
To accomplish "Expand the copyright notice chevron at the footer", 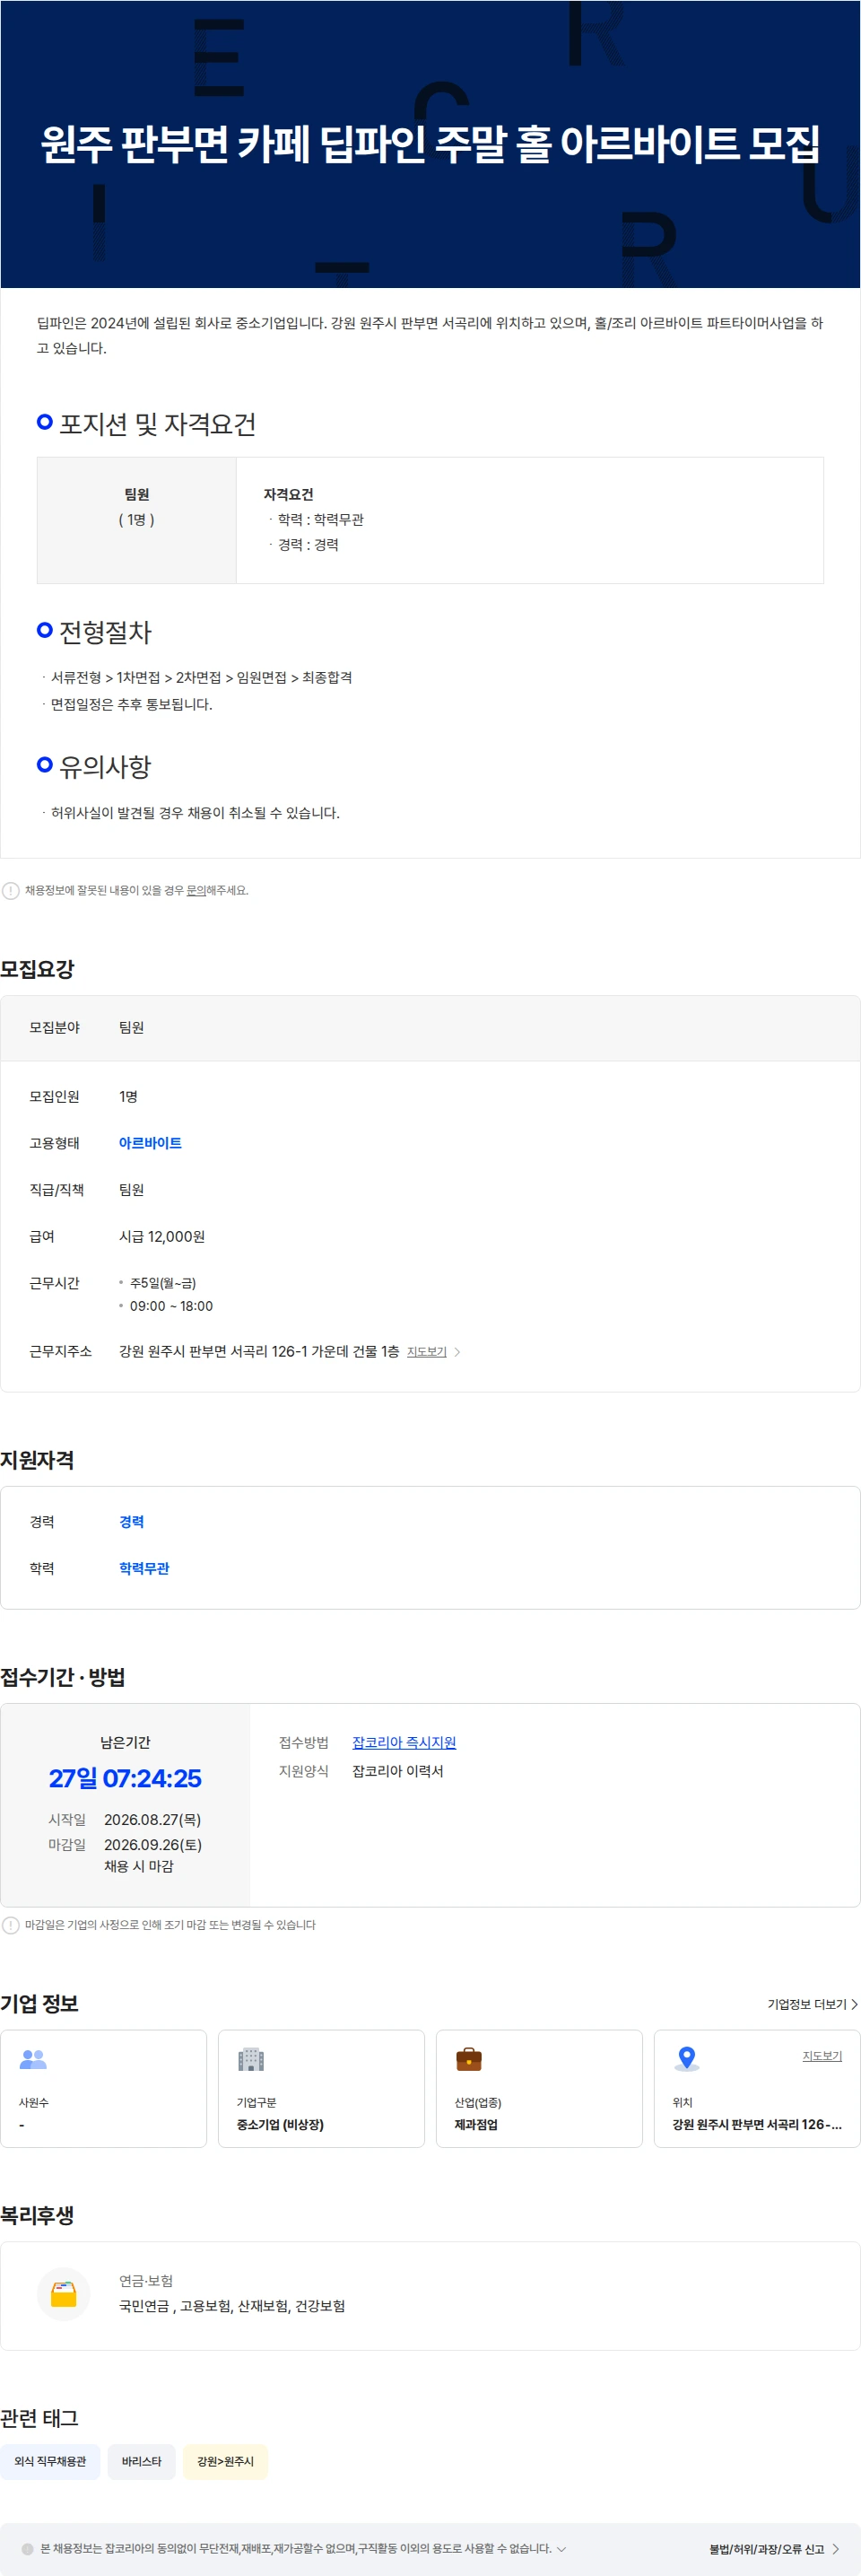I will pos(561,2549).
